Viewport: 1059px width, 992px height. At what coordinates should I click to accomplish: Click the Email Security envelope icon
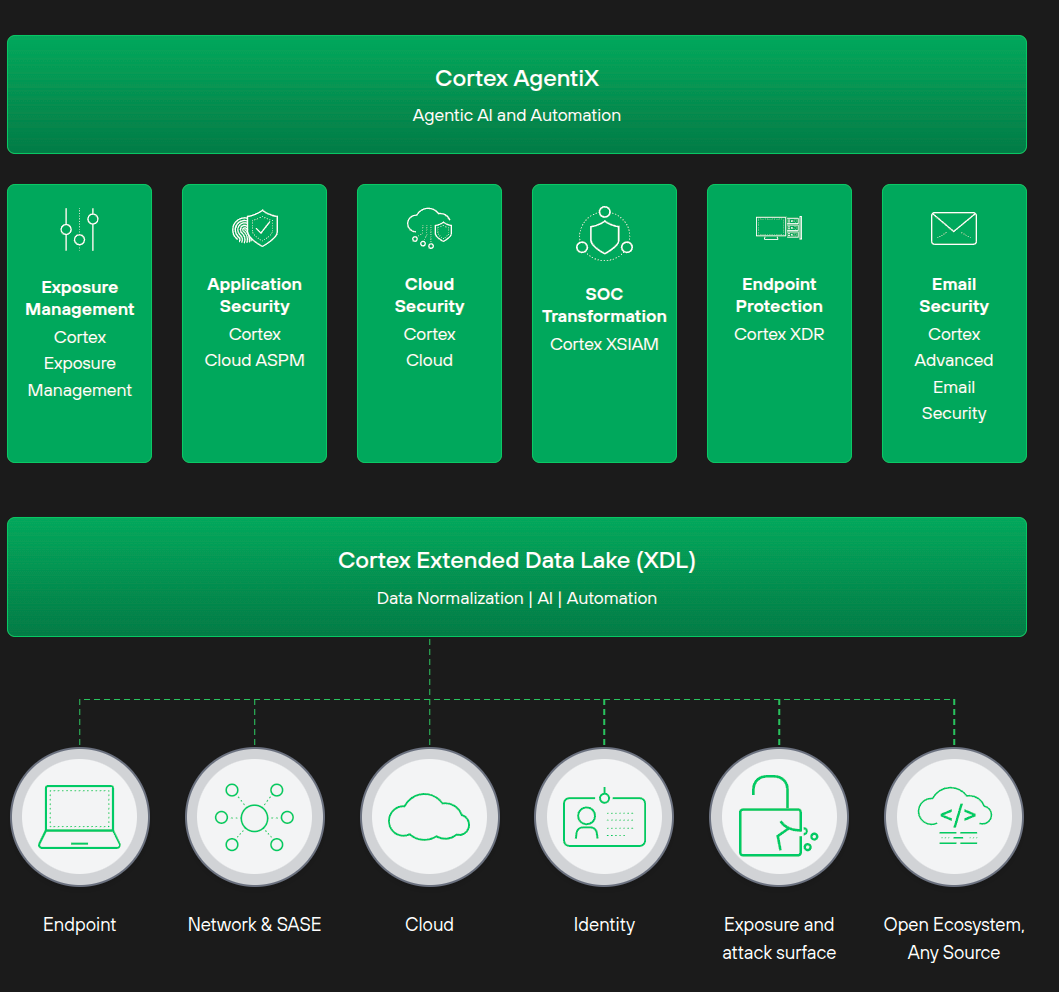[954, 228]
